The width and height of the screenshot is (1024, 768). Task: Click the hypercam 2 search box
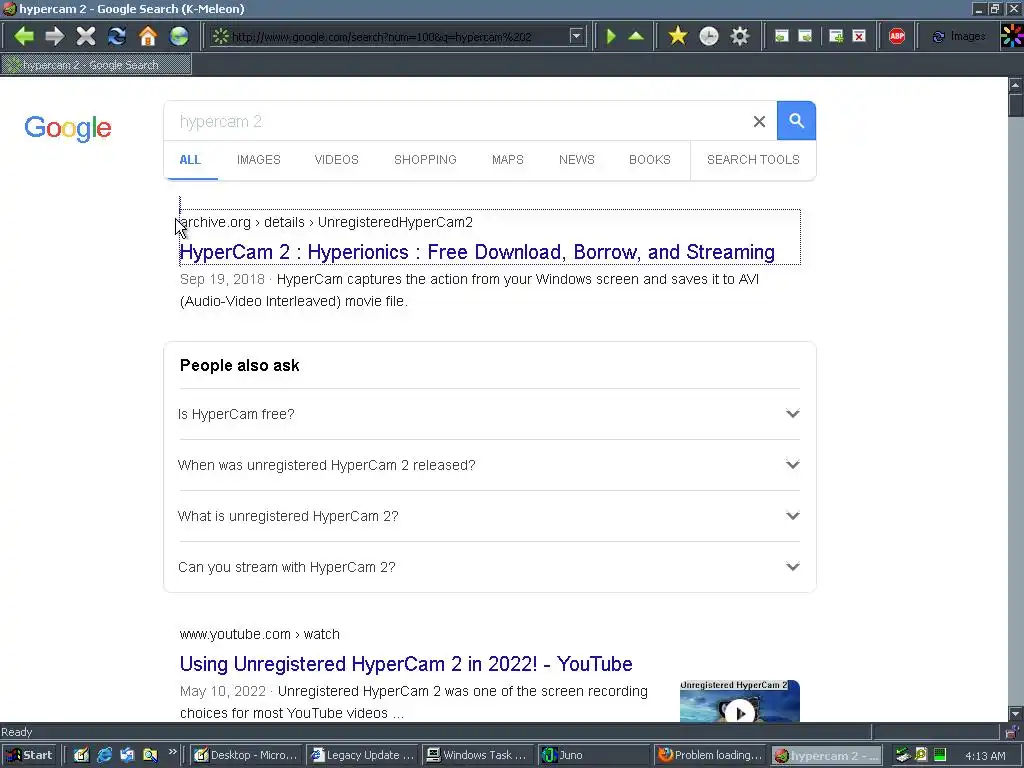(x=457, y=121)
